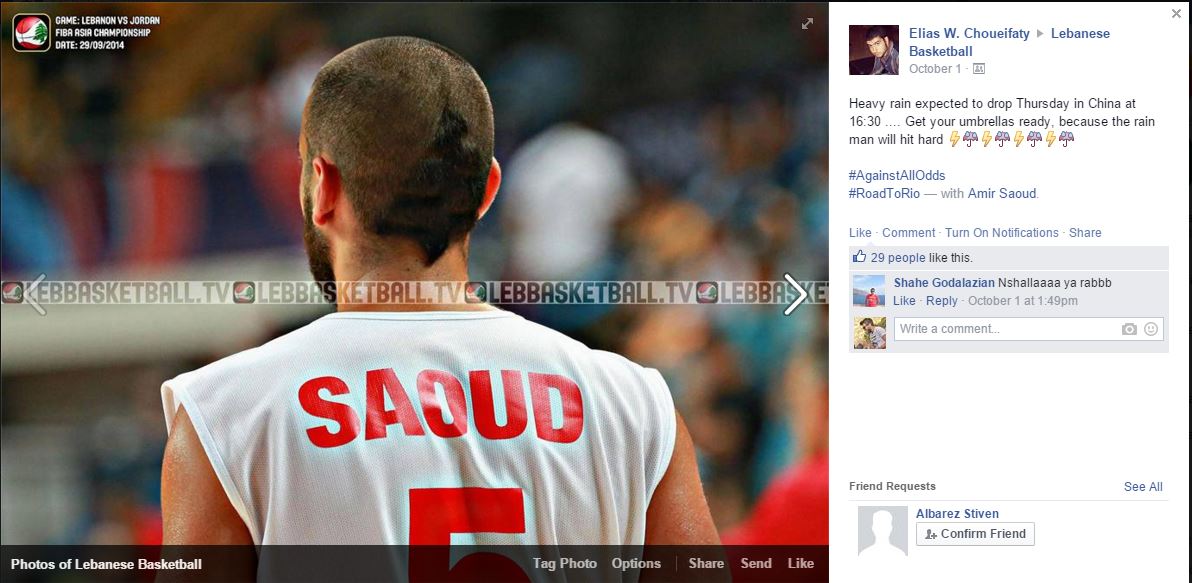This screenshot has height=583, width=1192.
Task: Go to the previous photo arrow
Action: tap(35, 294)
